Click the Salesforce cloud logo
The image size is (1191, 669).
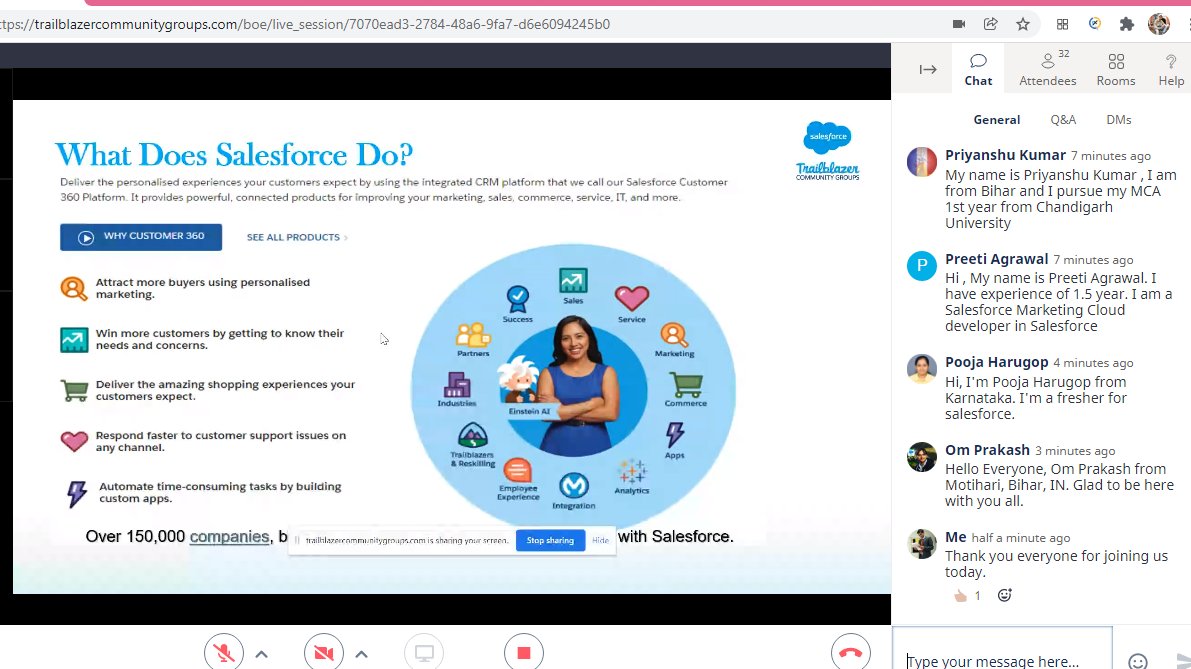827,137
